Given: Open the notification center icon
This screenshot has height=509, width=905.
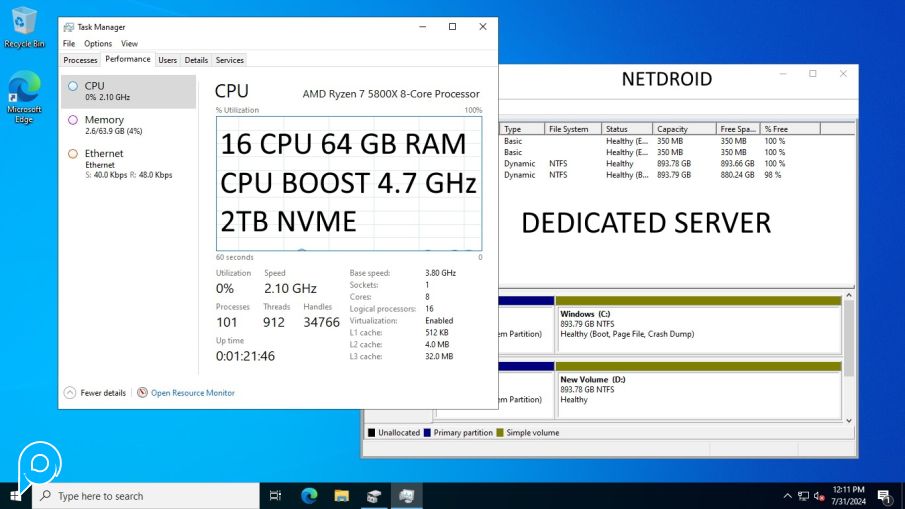Looking at the screenshot, I should click(884, 496).
